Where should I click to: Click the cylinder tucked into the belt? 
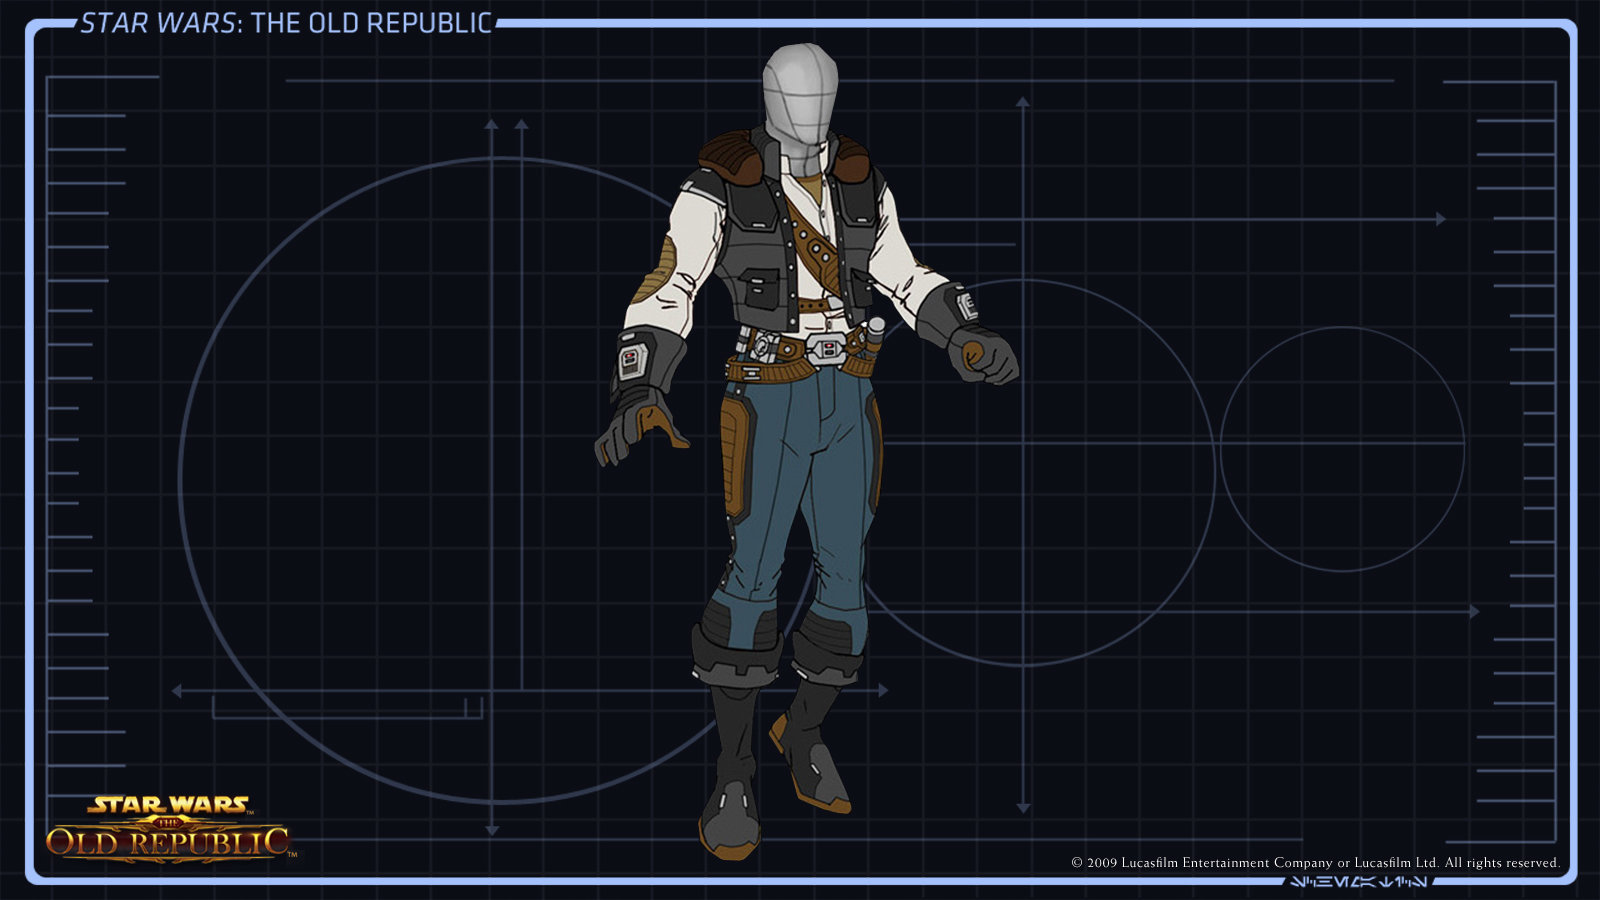click(874, 337)
